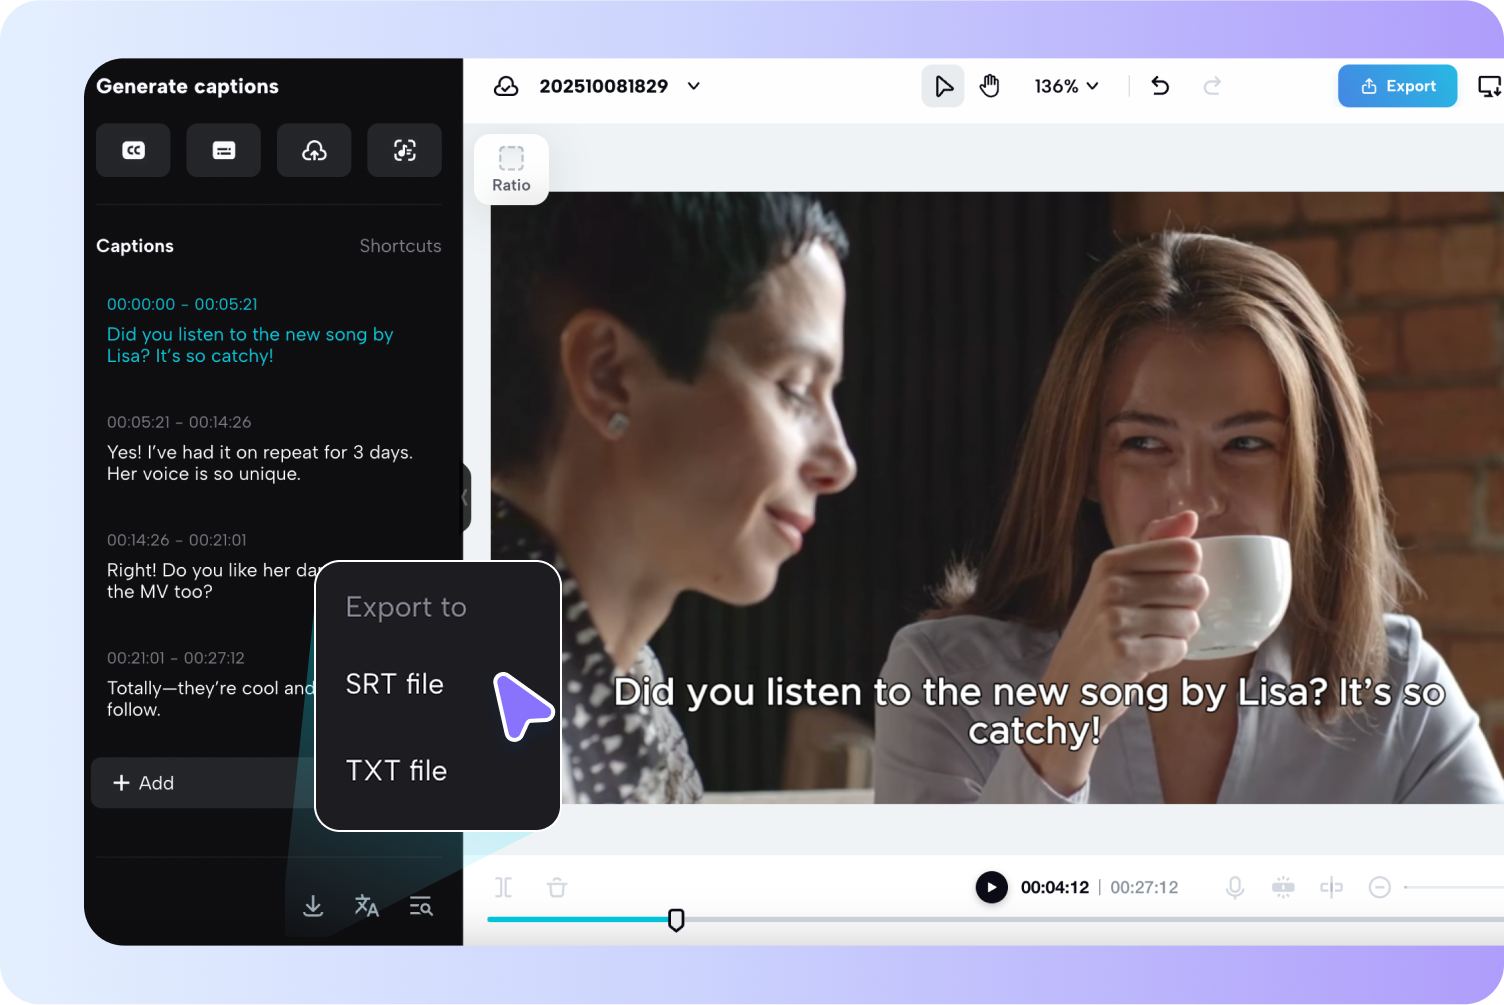Click the total duration 00:27:12 display
The width and height of the screenshot is (1504, 1005).
click(1144, 887)
